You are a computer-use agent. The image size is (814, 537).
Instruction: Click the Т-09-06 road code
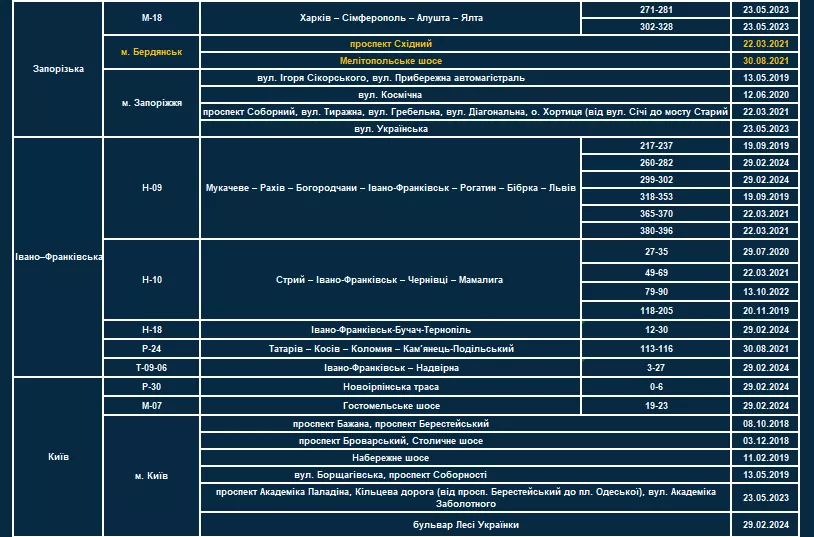(x=151, y=367)
